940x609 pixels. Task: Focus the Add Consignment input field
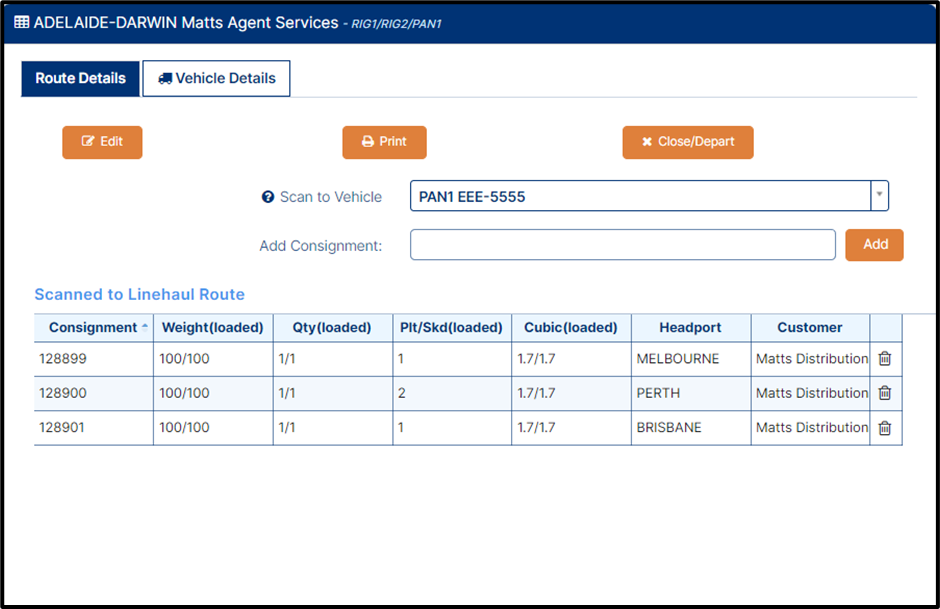pyautogui.click(x=623, y=245)
